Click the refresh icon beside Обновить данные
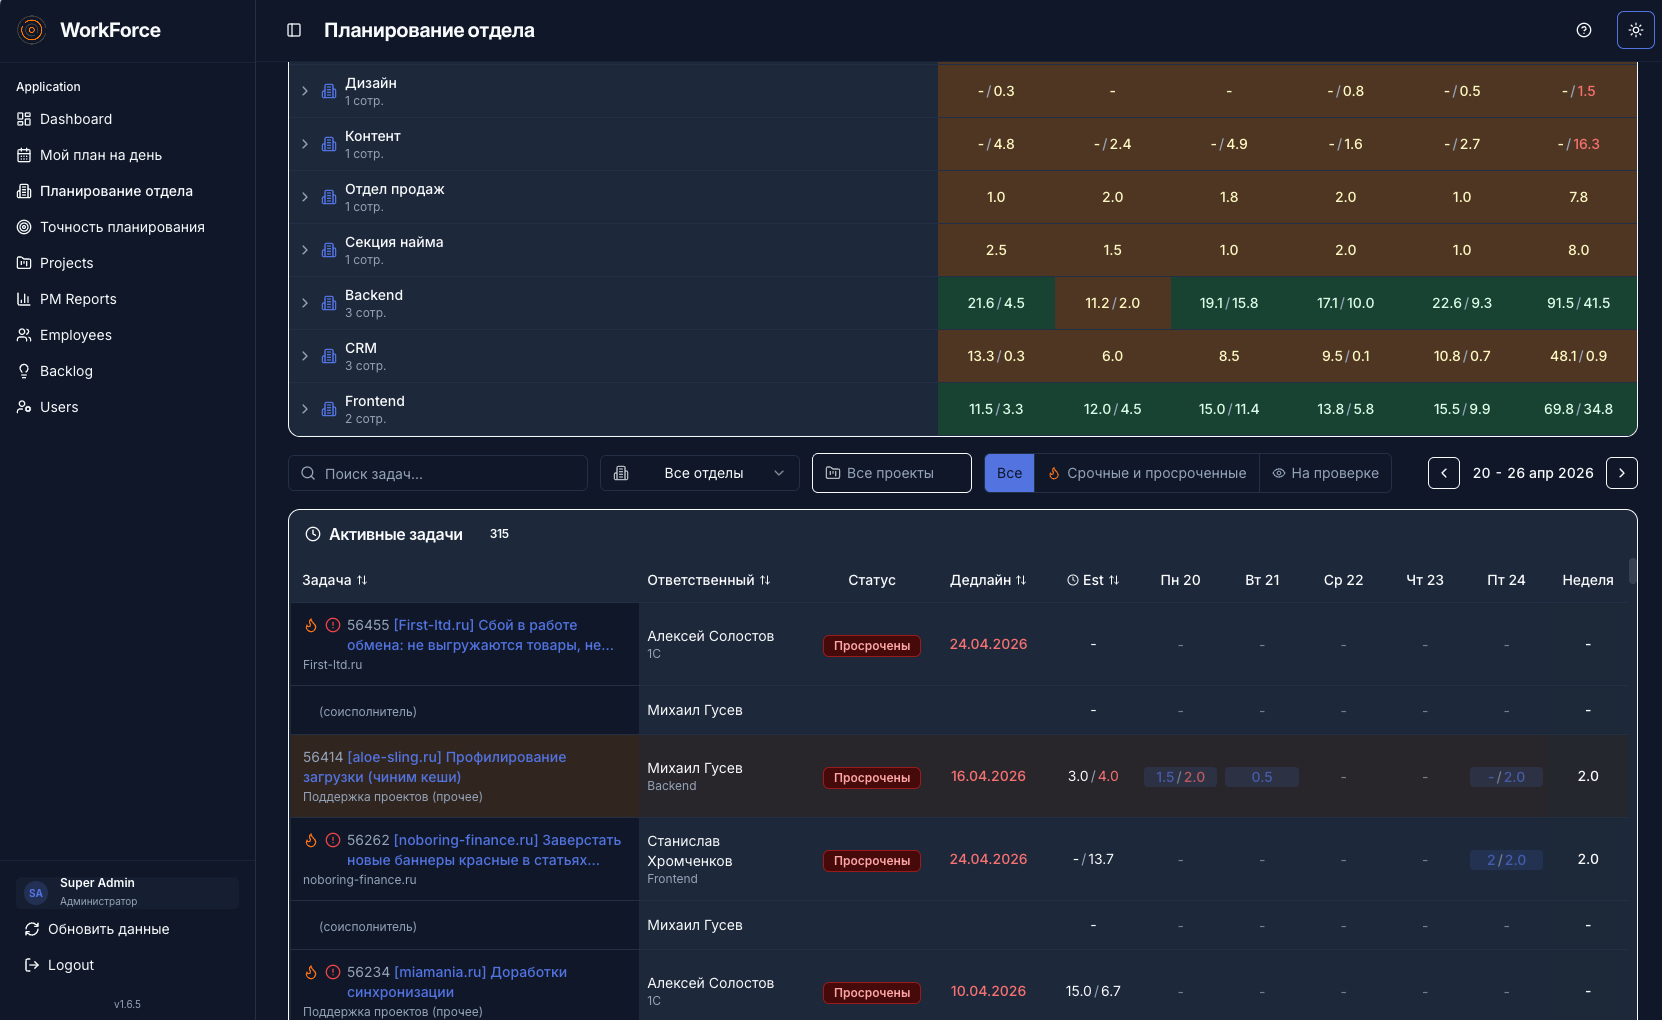The height and width of the screenshot is (1020, 1662). 32,929
